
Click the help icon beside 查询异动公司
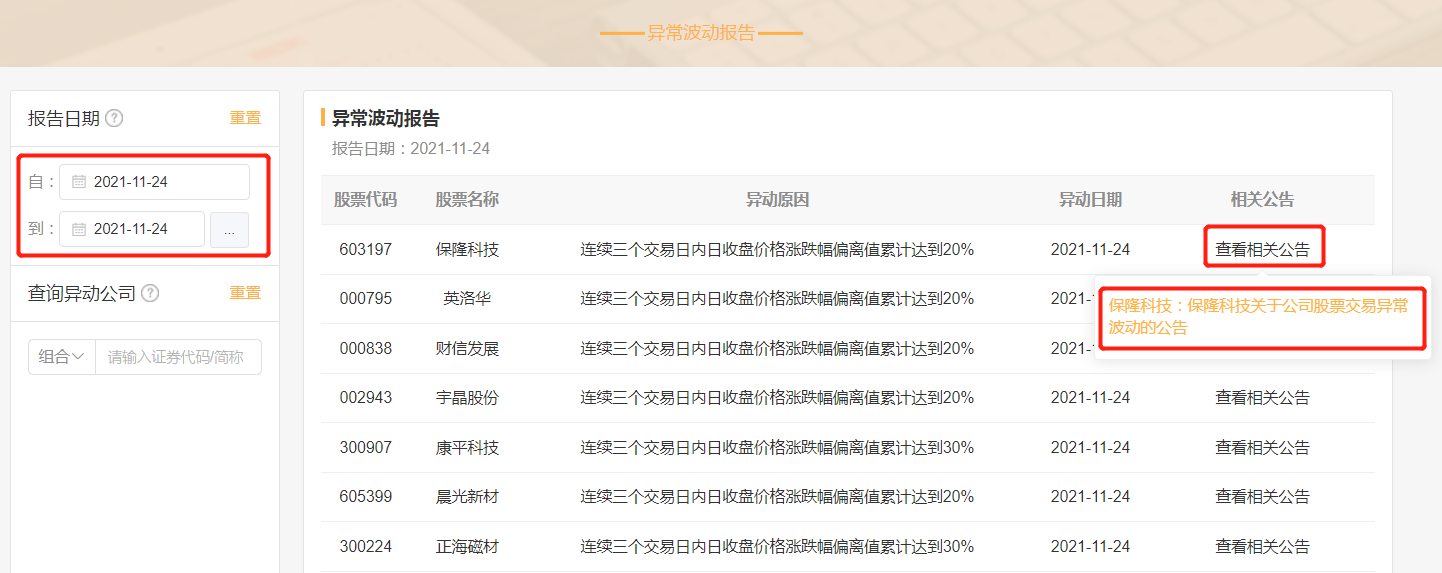pos(150,293)
